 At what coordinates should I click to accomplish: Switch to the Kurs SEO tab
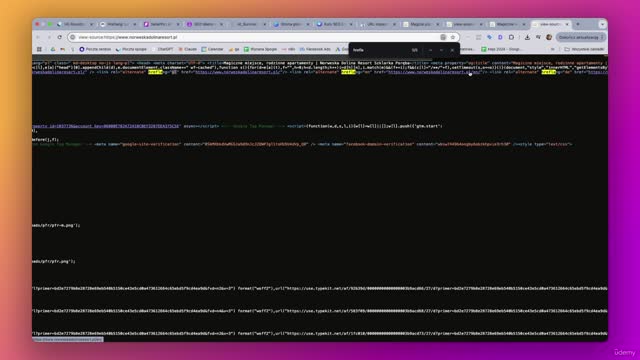click(334, 24)
